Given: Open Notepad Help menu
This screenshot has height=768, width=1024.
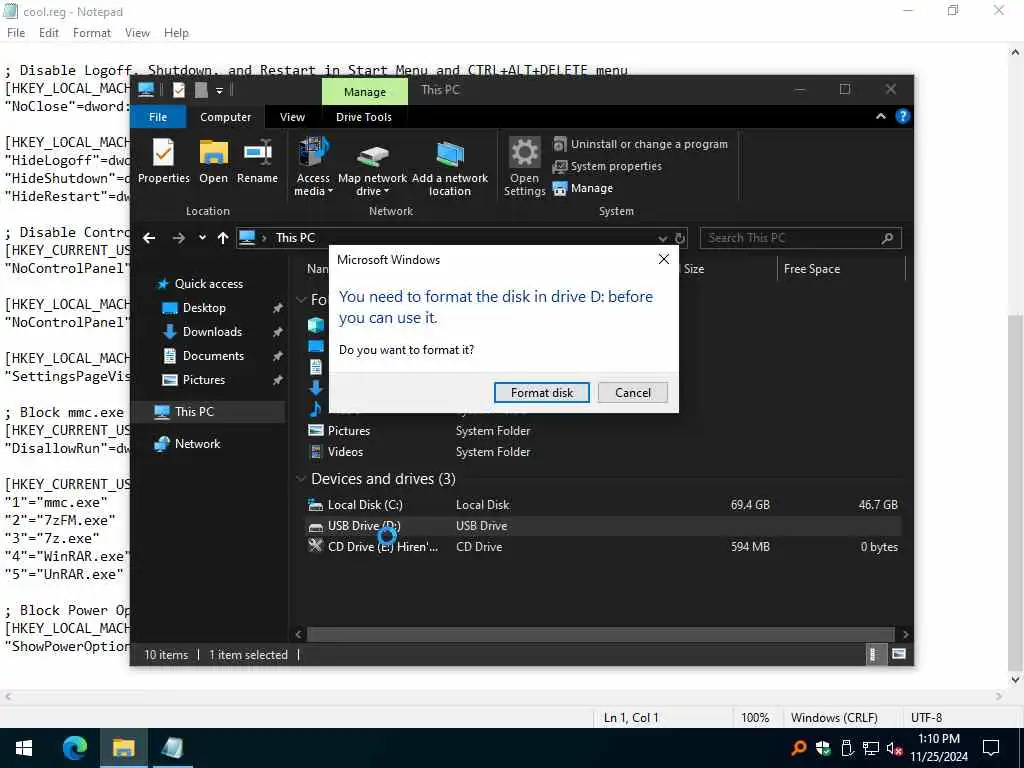Looking at the screenshot, I should tap(176, 33).
